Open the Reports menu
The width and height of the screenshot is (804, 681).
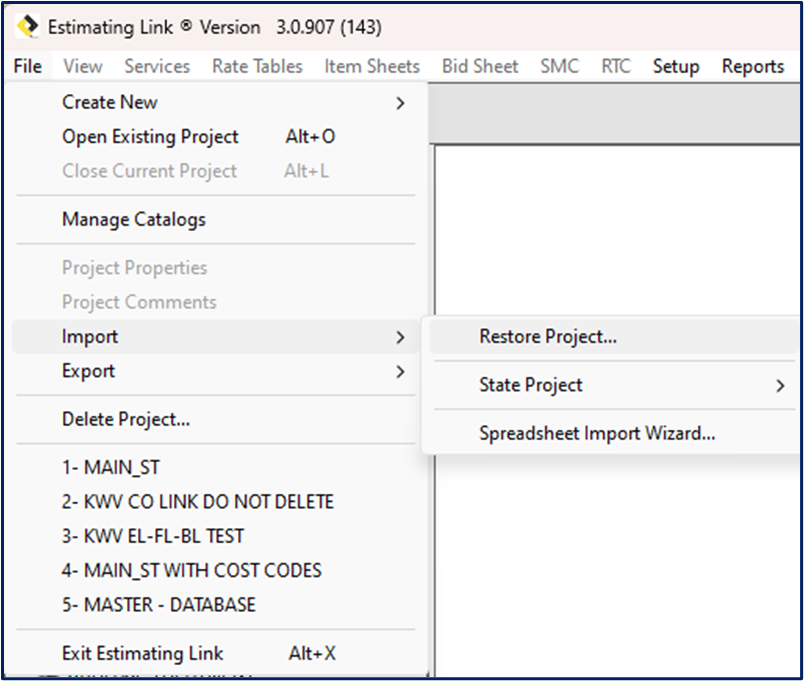click(x=753, y=66)
